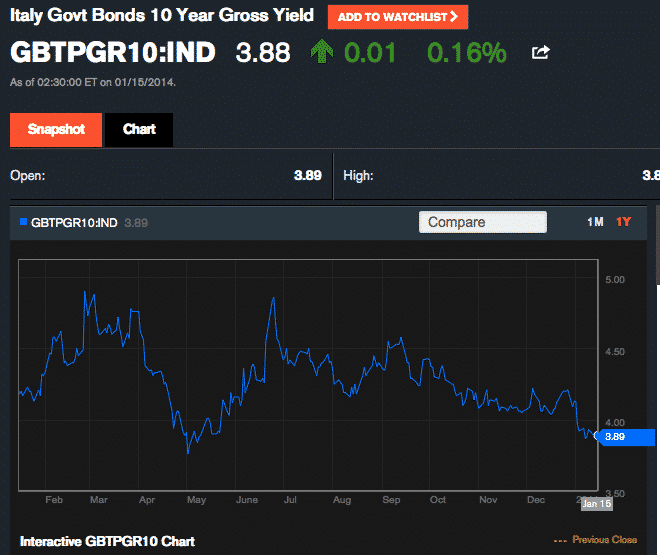
Task: Click into the Compare input field
Action: pyautogui.click(x=482, y=222)
